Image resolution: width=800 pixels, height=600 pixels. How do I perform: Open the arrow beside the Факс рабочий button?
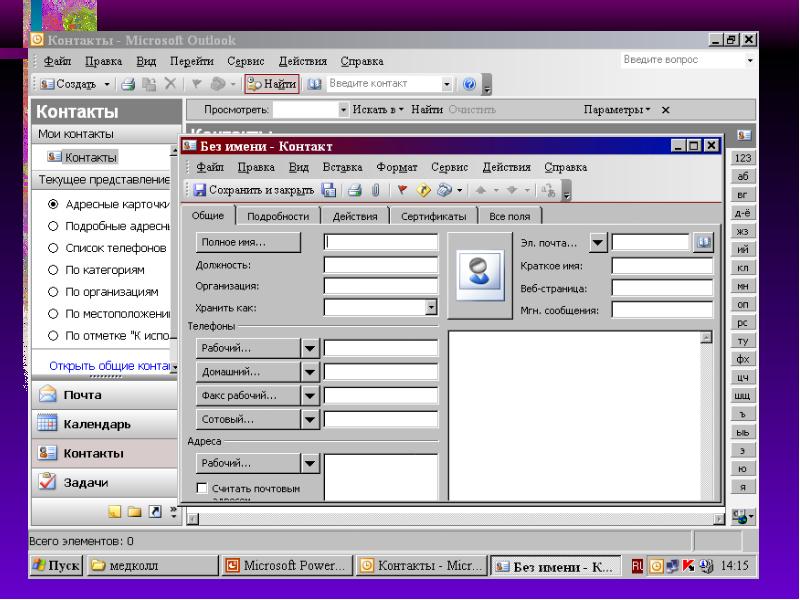[x=310, y=395]
